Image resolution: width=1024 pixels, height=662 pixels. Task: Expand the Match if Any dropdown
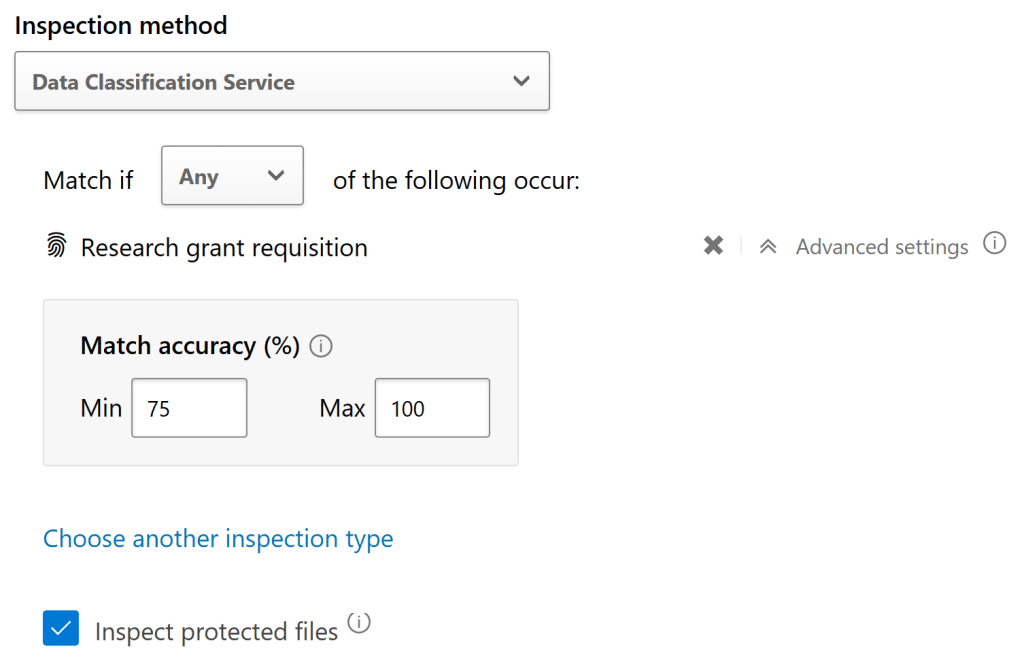232,176
